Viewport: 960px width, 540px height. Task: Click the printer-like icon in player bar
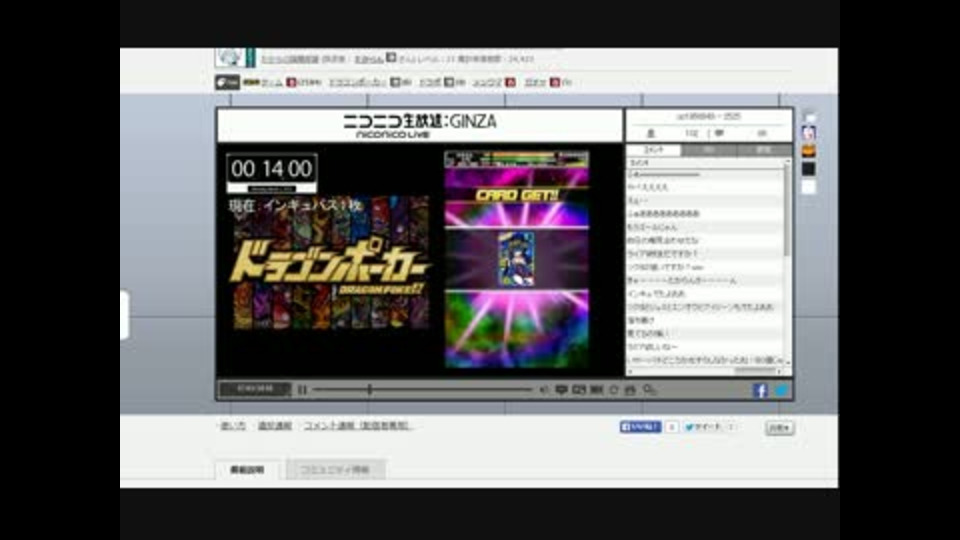630,389
